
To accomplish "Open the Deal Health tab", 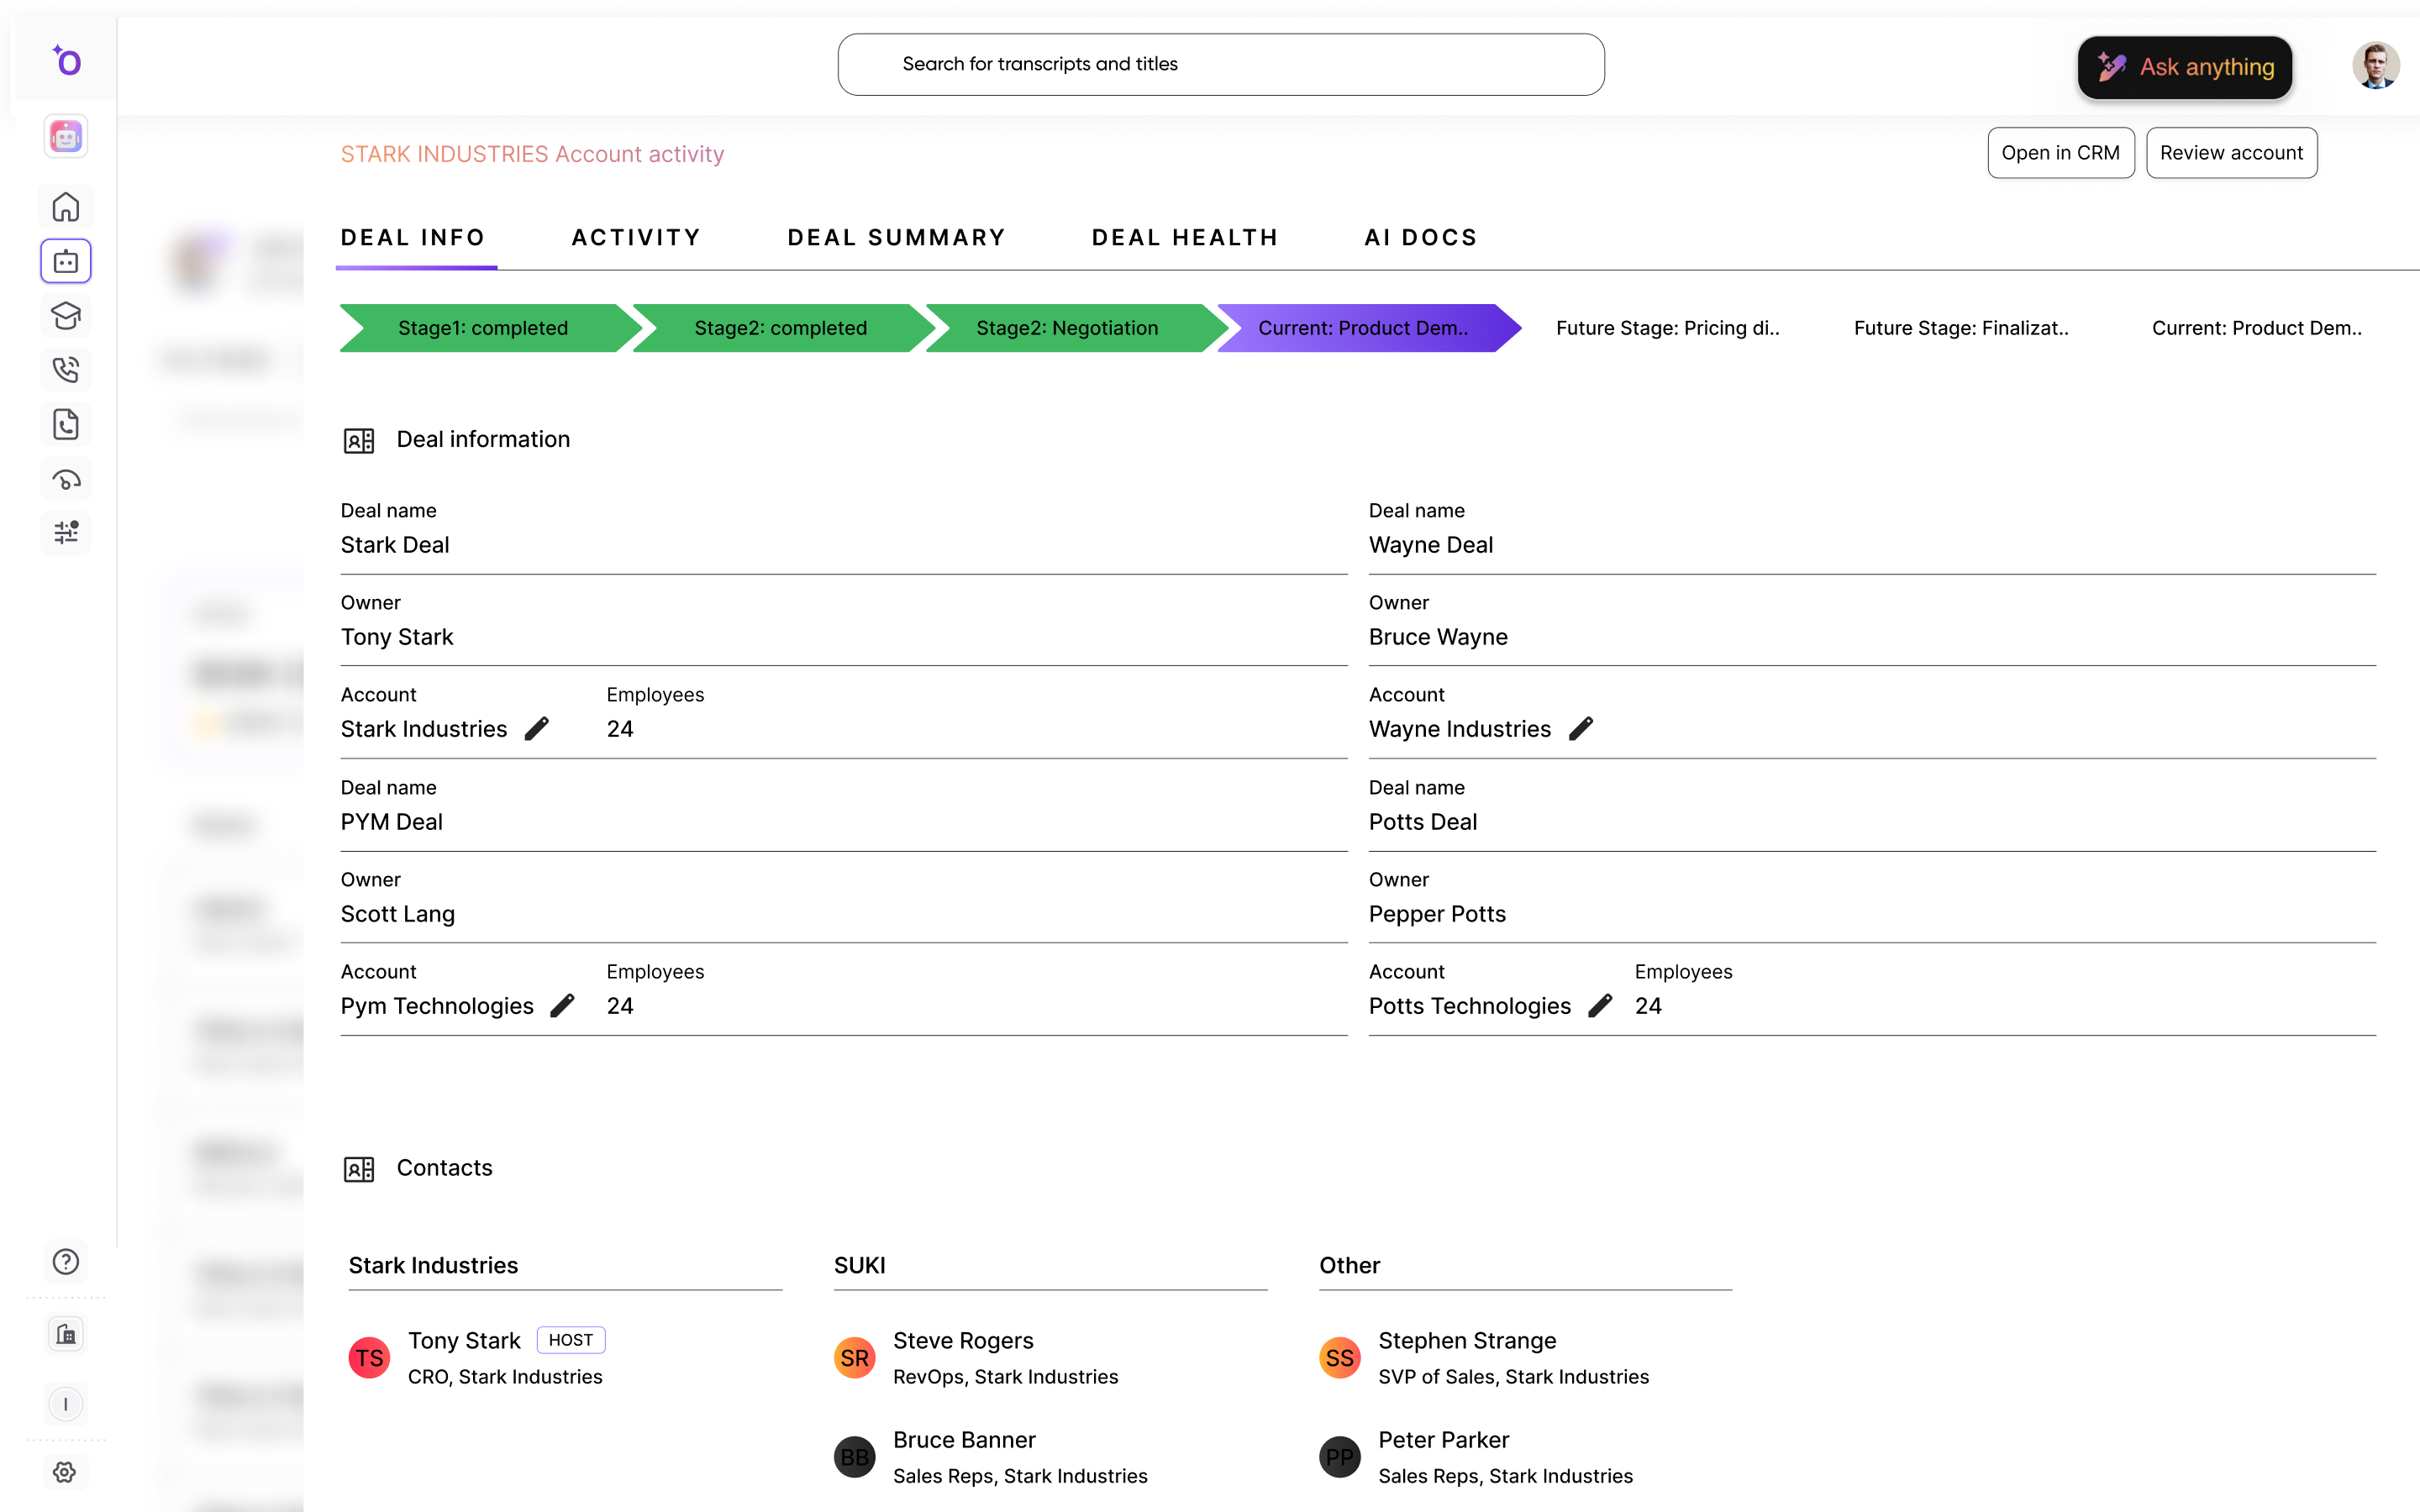I will pyautogui.click(x=1184, y=237).
